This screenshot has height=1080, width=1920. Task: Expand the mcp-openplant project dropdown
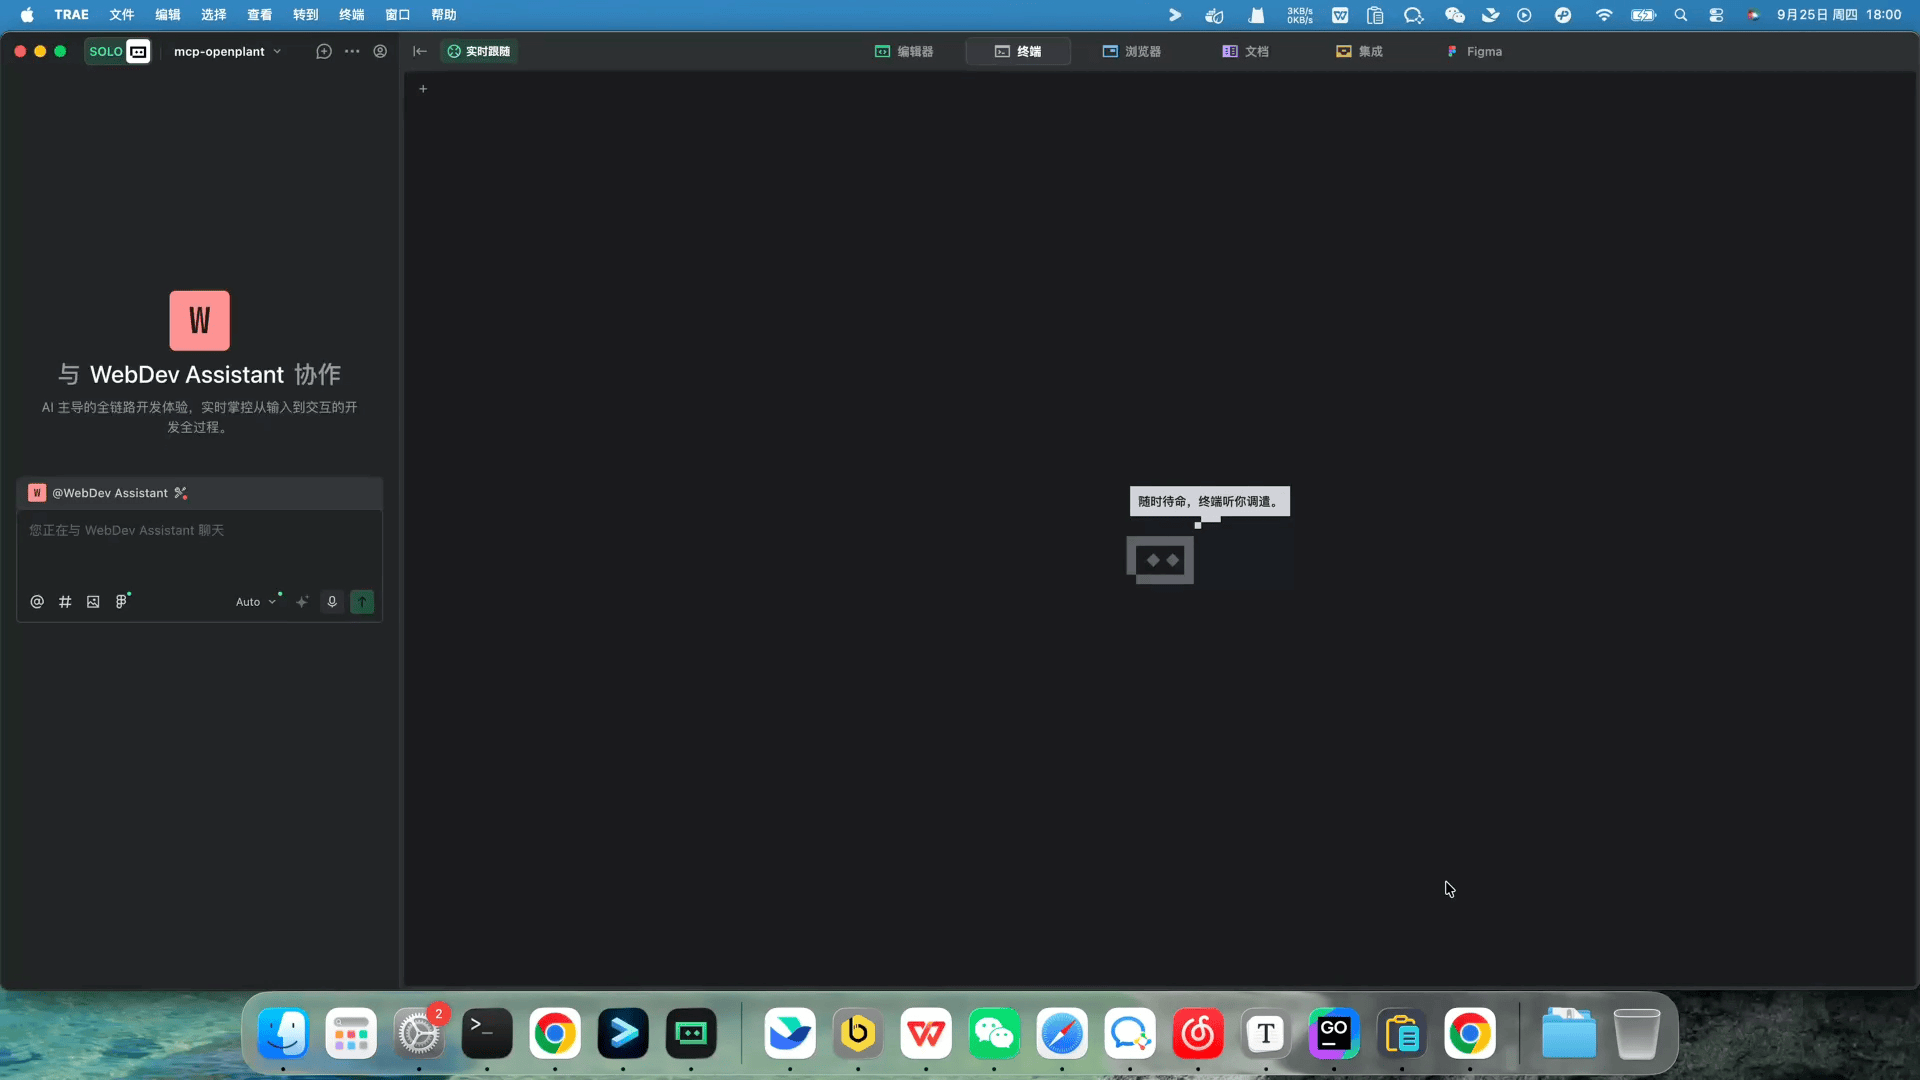227,51
